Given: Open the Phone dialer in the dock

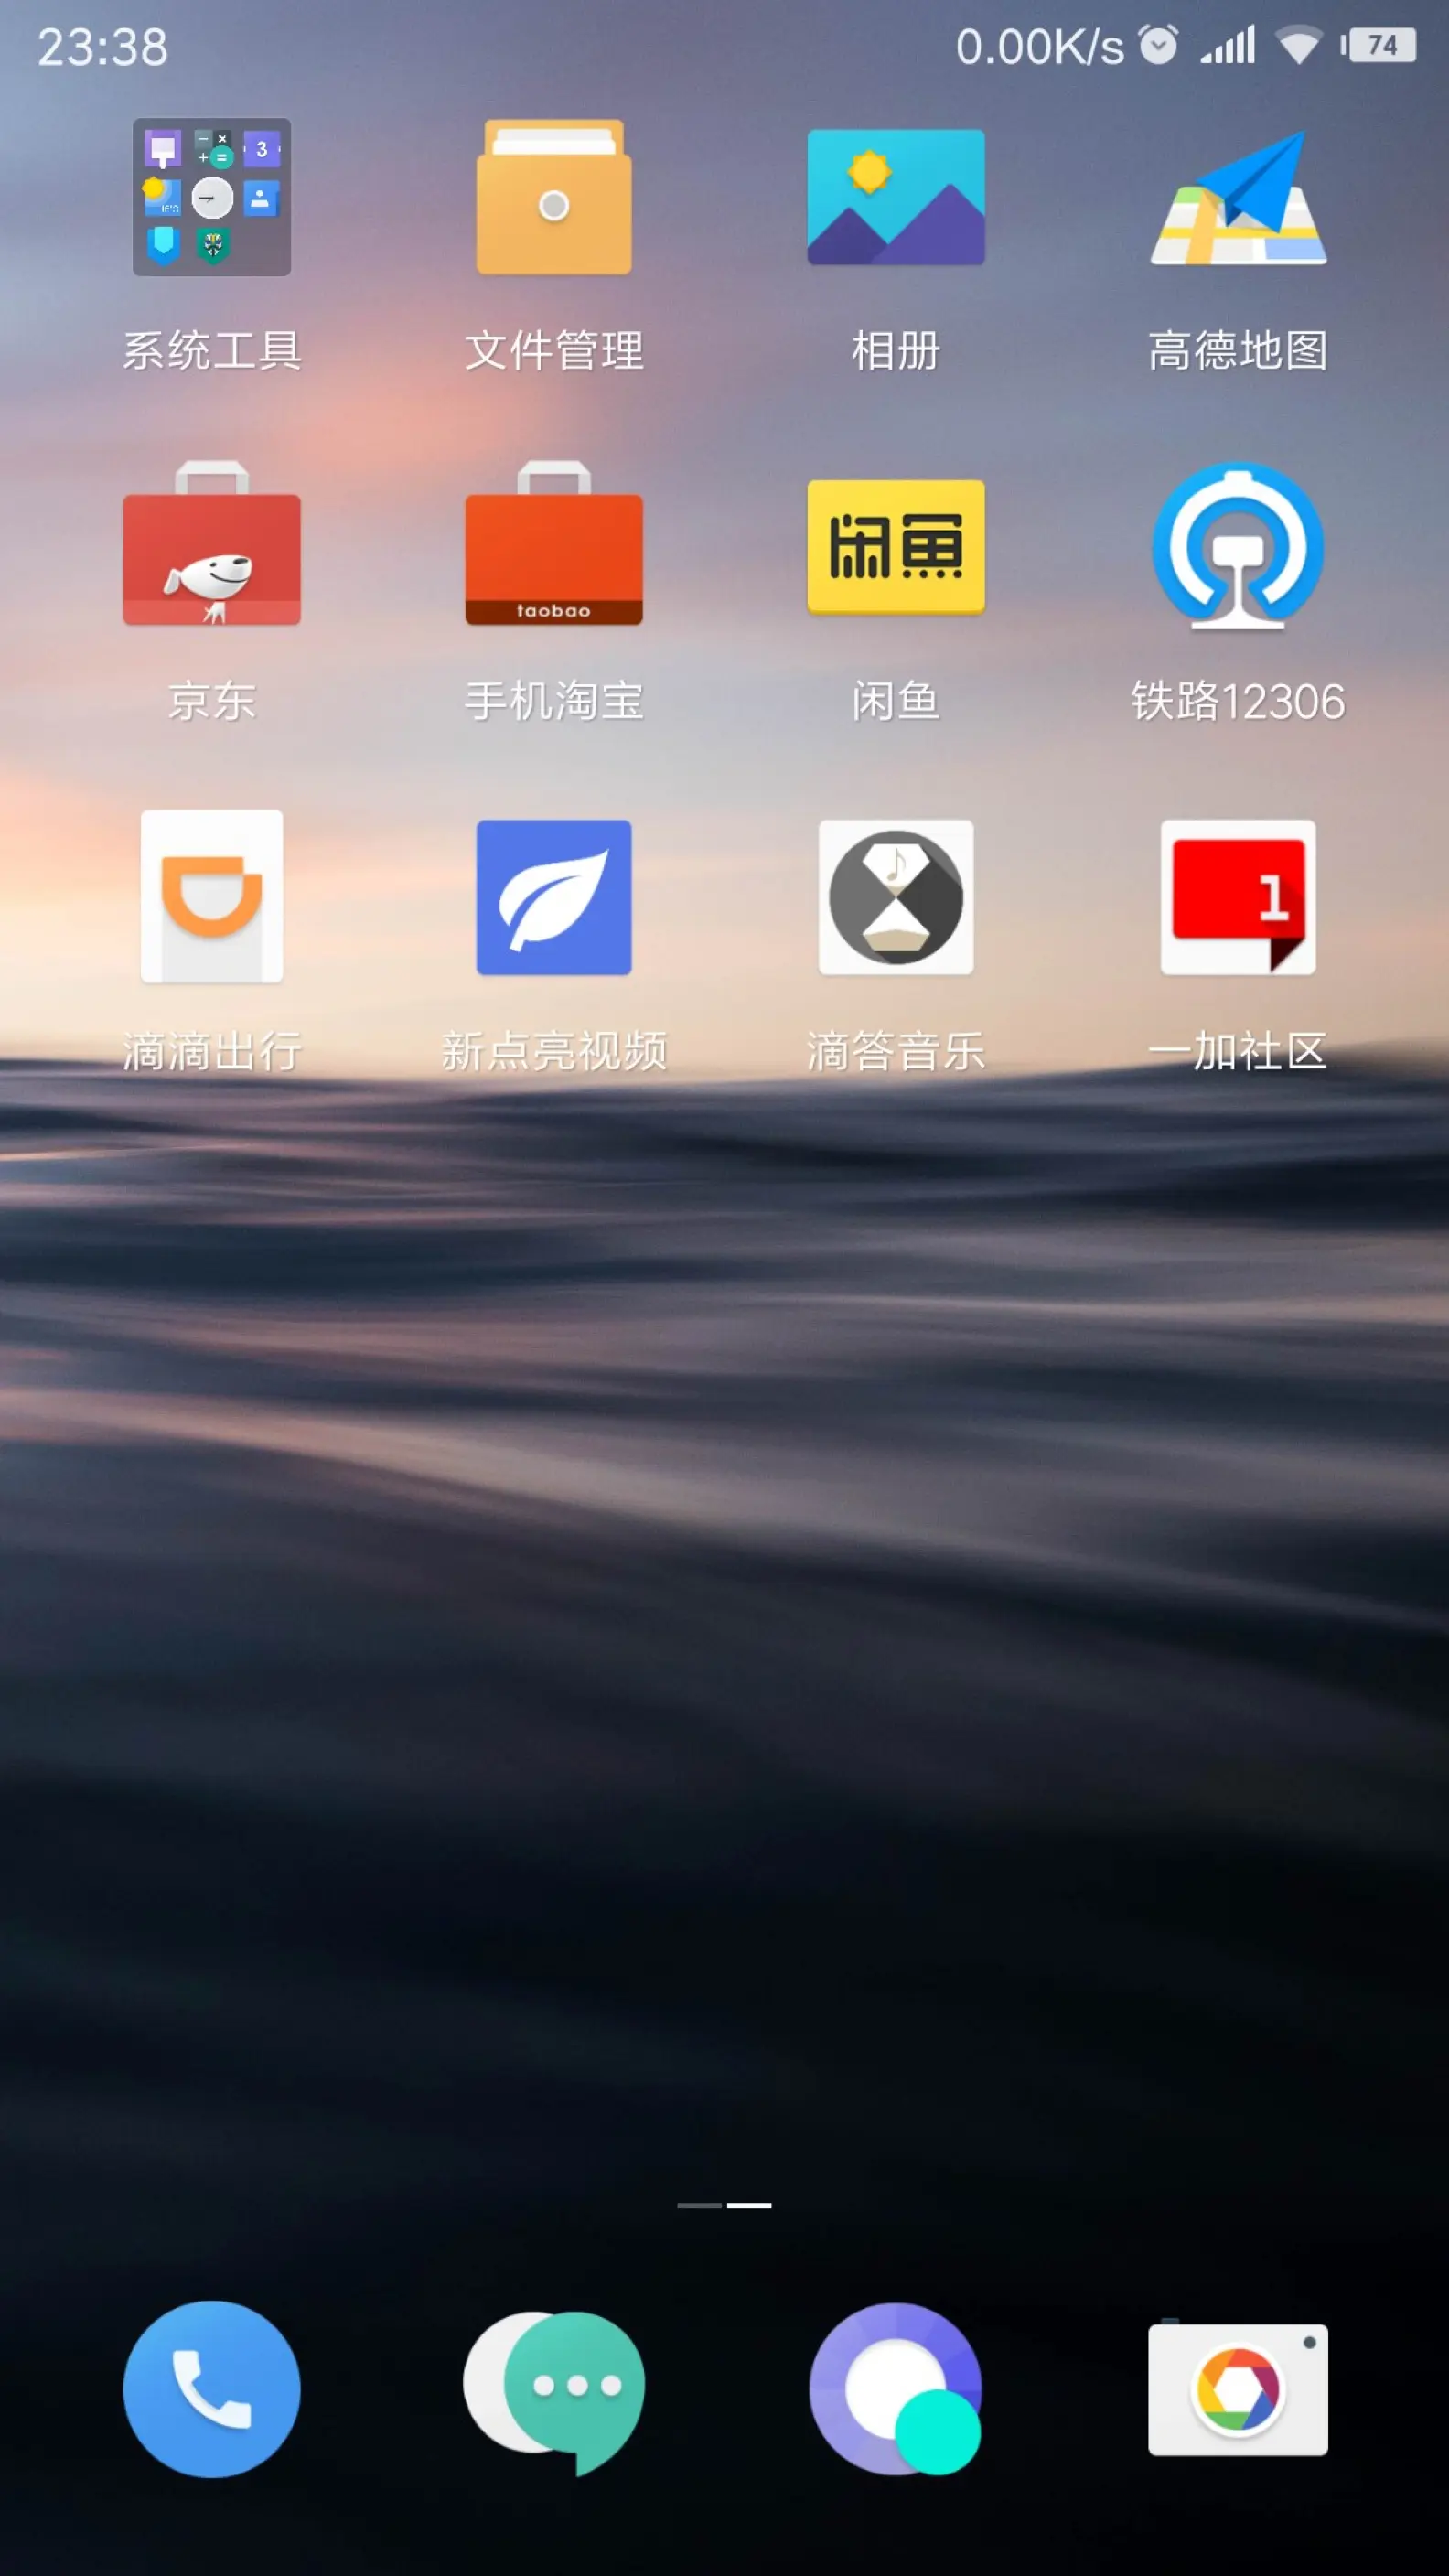Looking at the screenshot, I should (212, 2389).
